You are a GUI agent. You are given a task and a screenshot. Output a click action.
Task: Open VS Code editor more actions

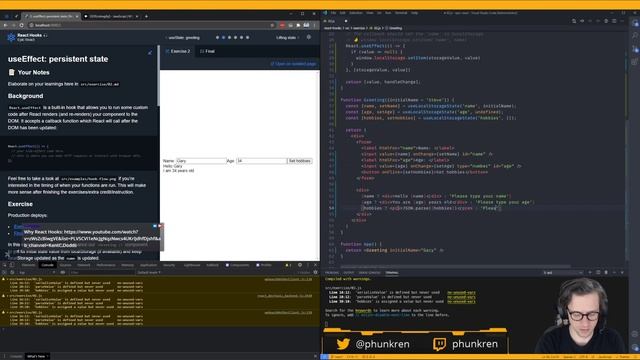622,21
